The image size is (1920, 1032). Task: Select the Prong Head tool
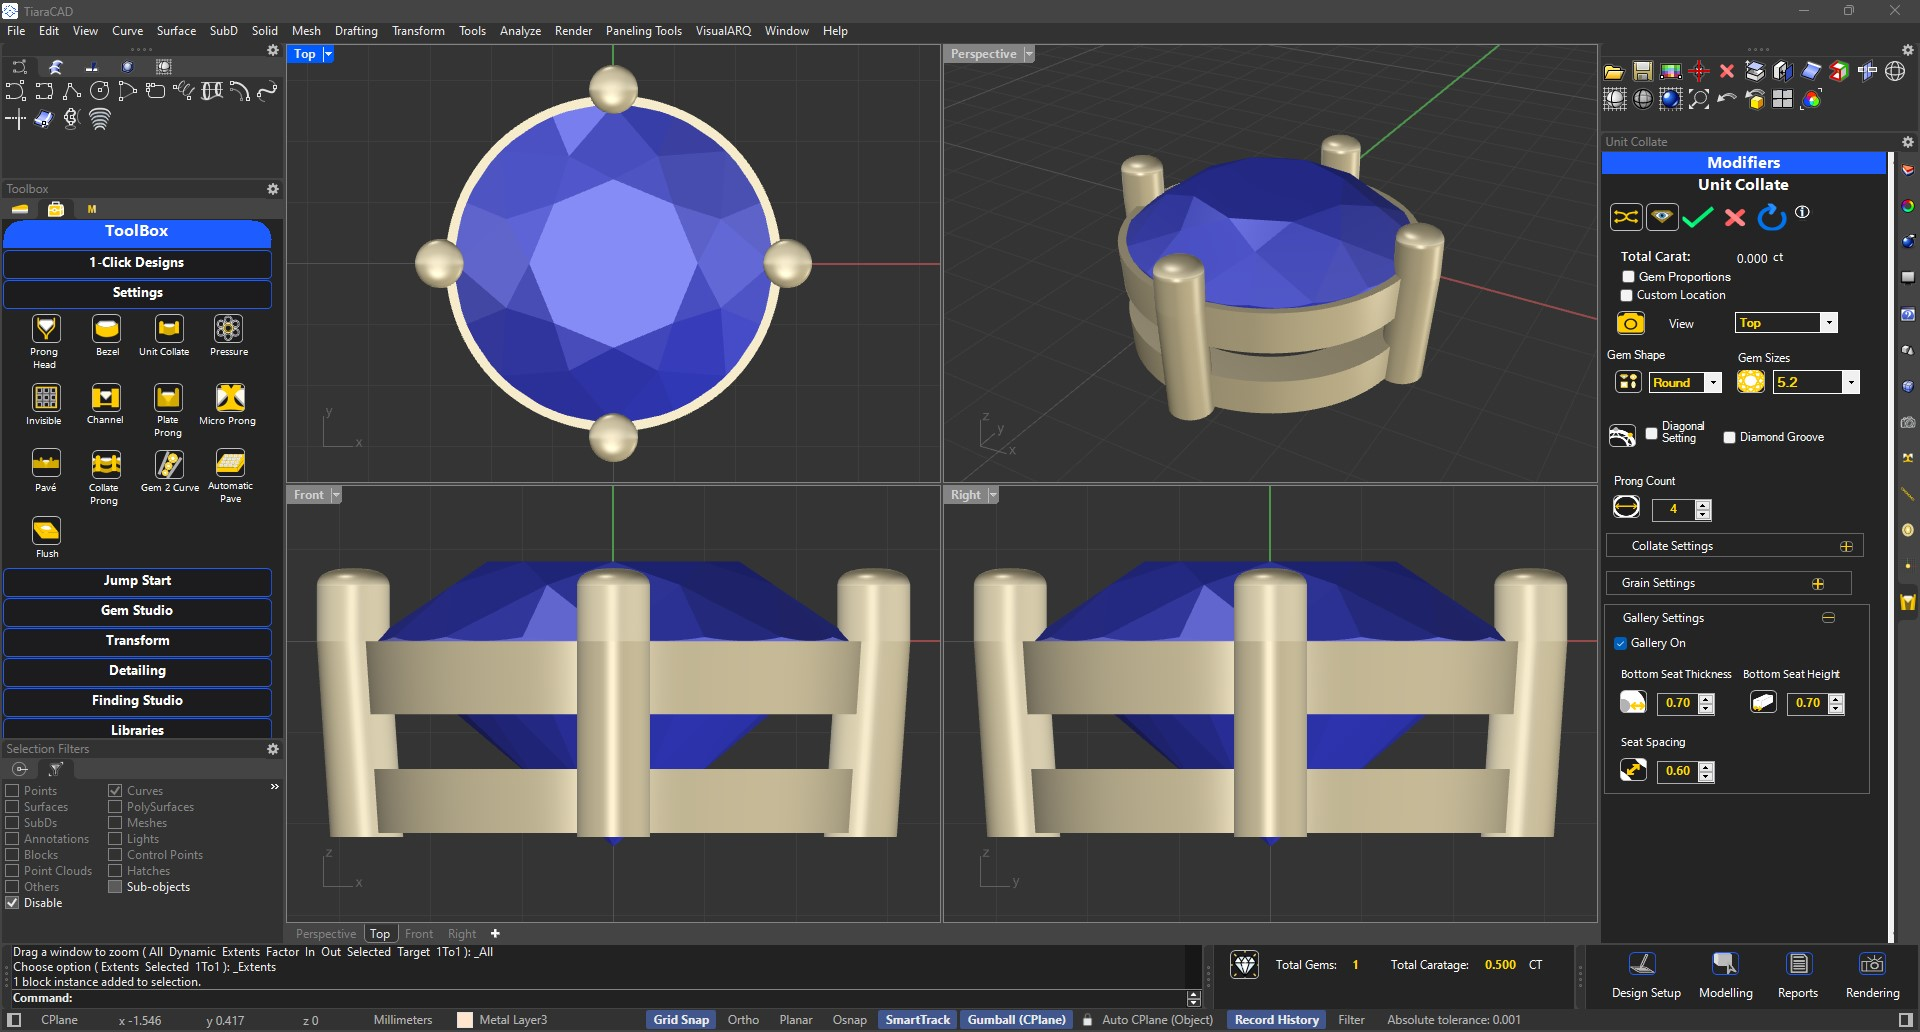(45, 330)
